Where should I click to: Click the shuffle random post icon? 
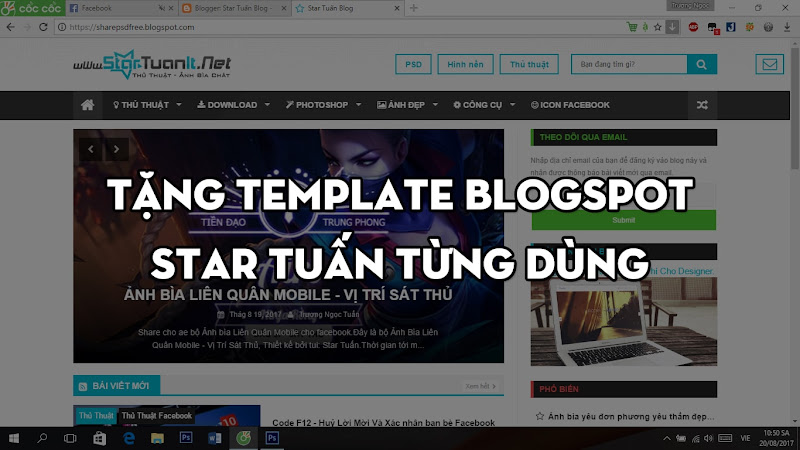(702, 105)
